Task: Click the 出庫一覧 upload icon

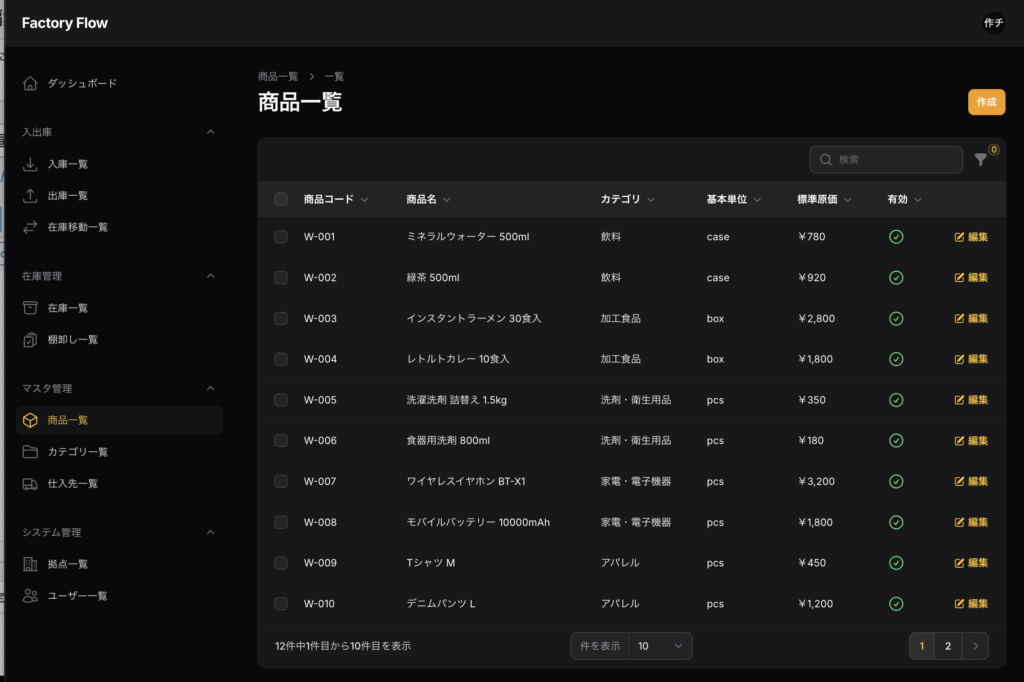Action: pyautogui.click(x=30, y=196)
